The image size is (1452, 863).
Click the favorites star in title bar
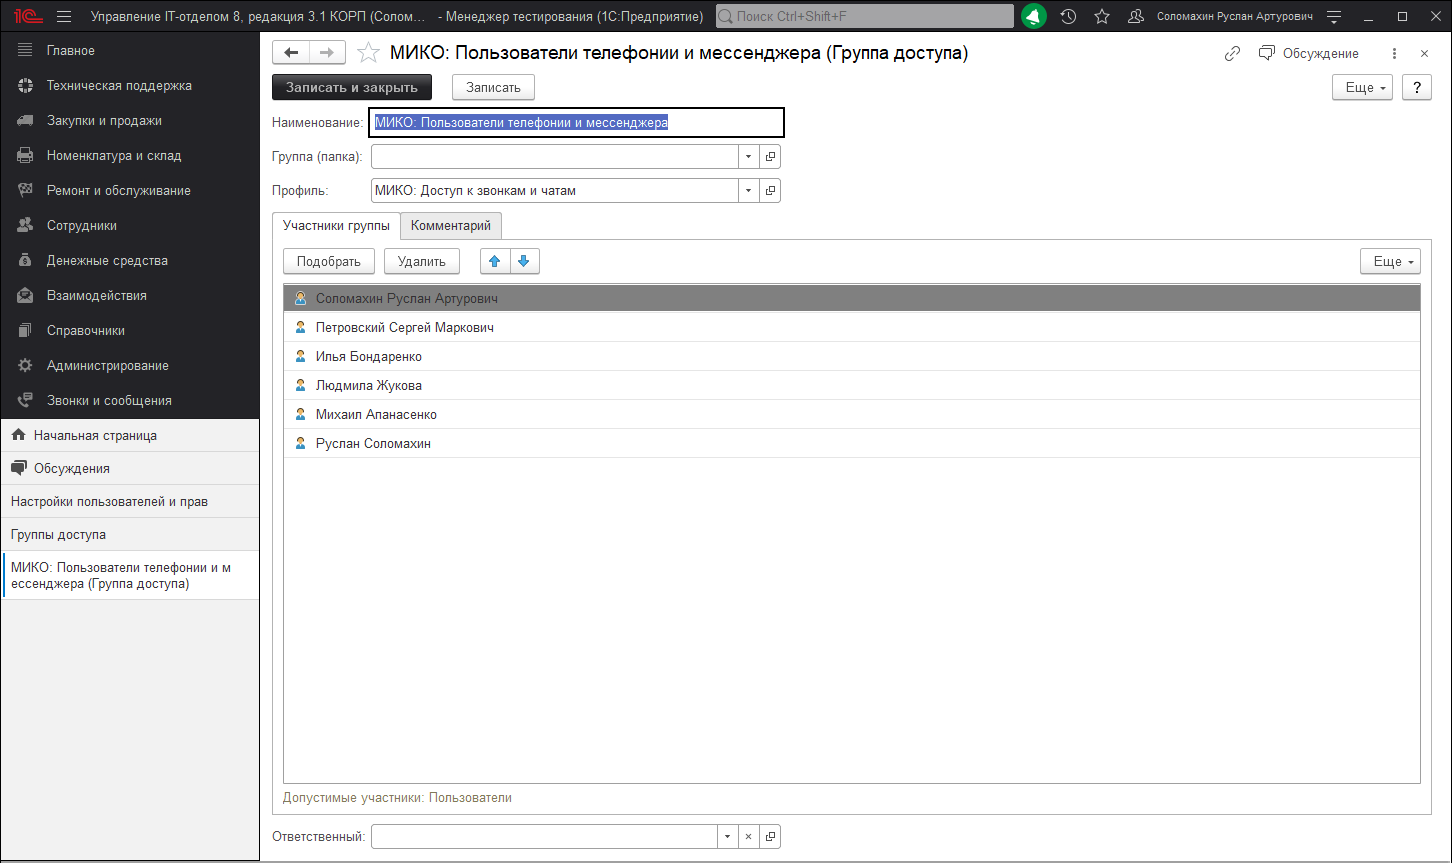[1102, 17]
